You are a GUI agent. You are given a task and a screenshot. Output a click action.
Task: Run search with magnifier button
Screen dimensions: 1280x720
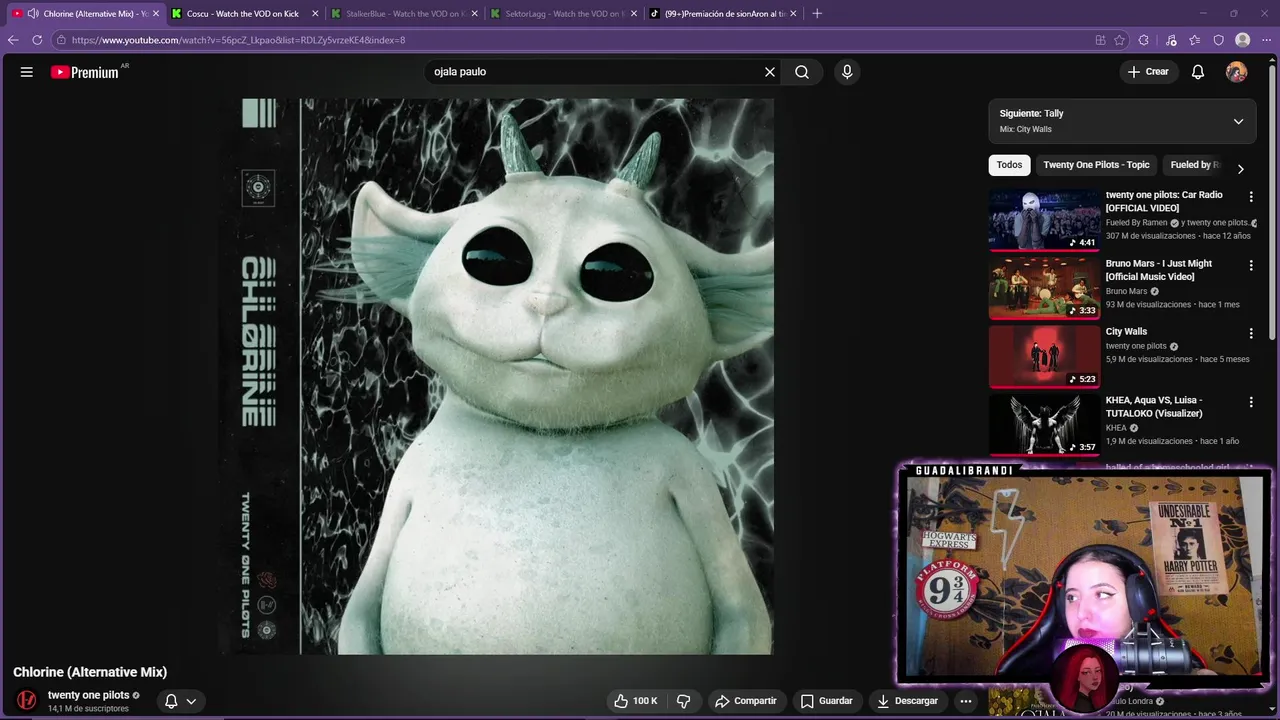click(x=802, y=72)
